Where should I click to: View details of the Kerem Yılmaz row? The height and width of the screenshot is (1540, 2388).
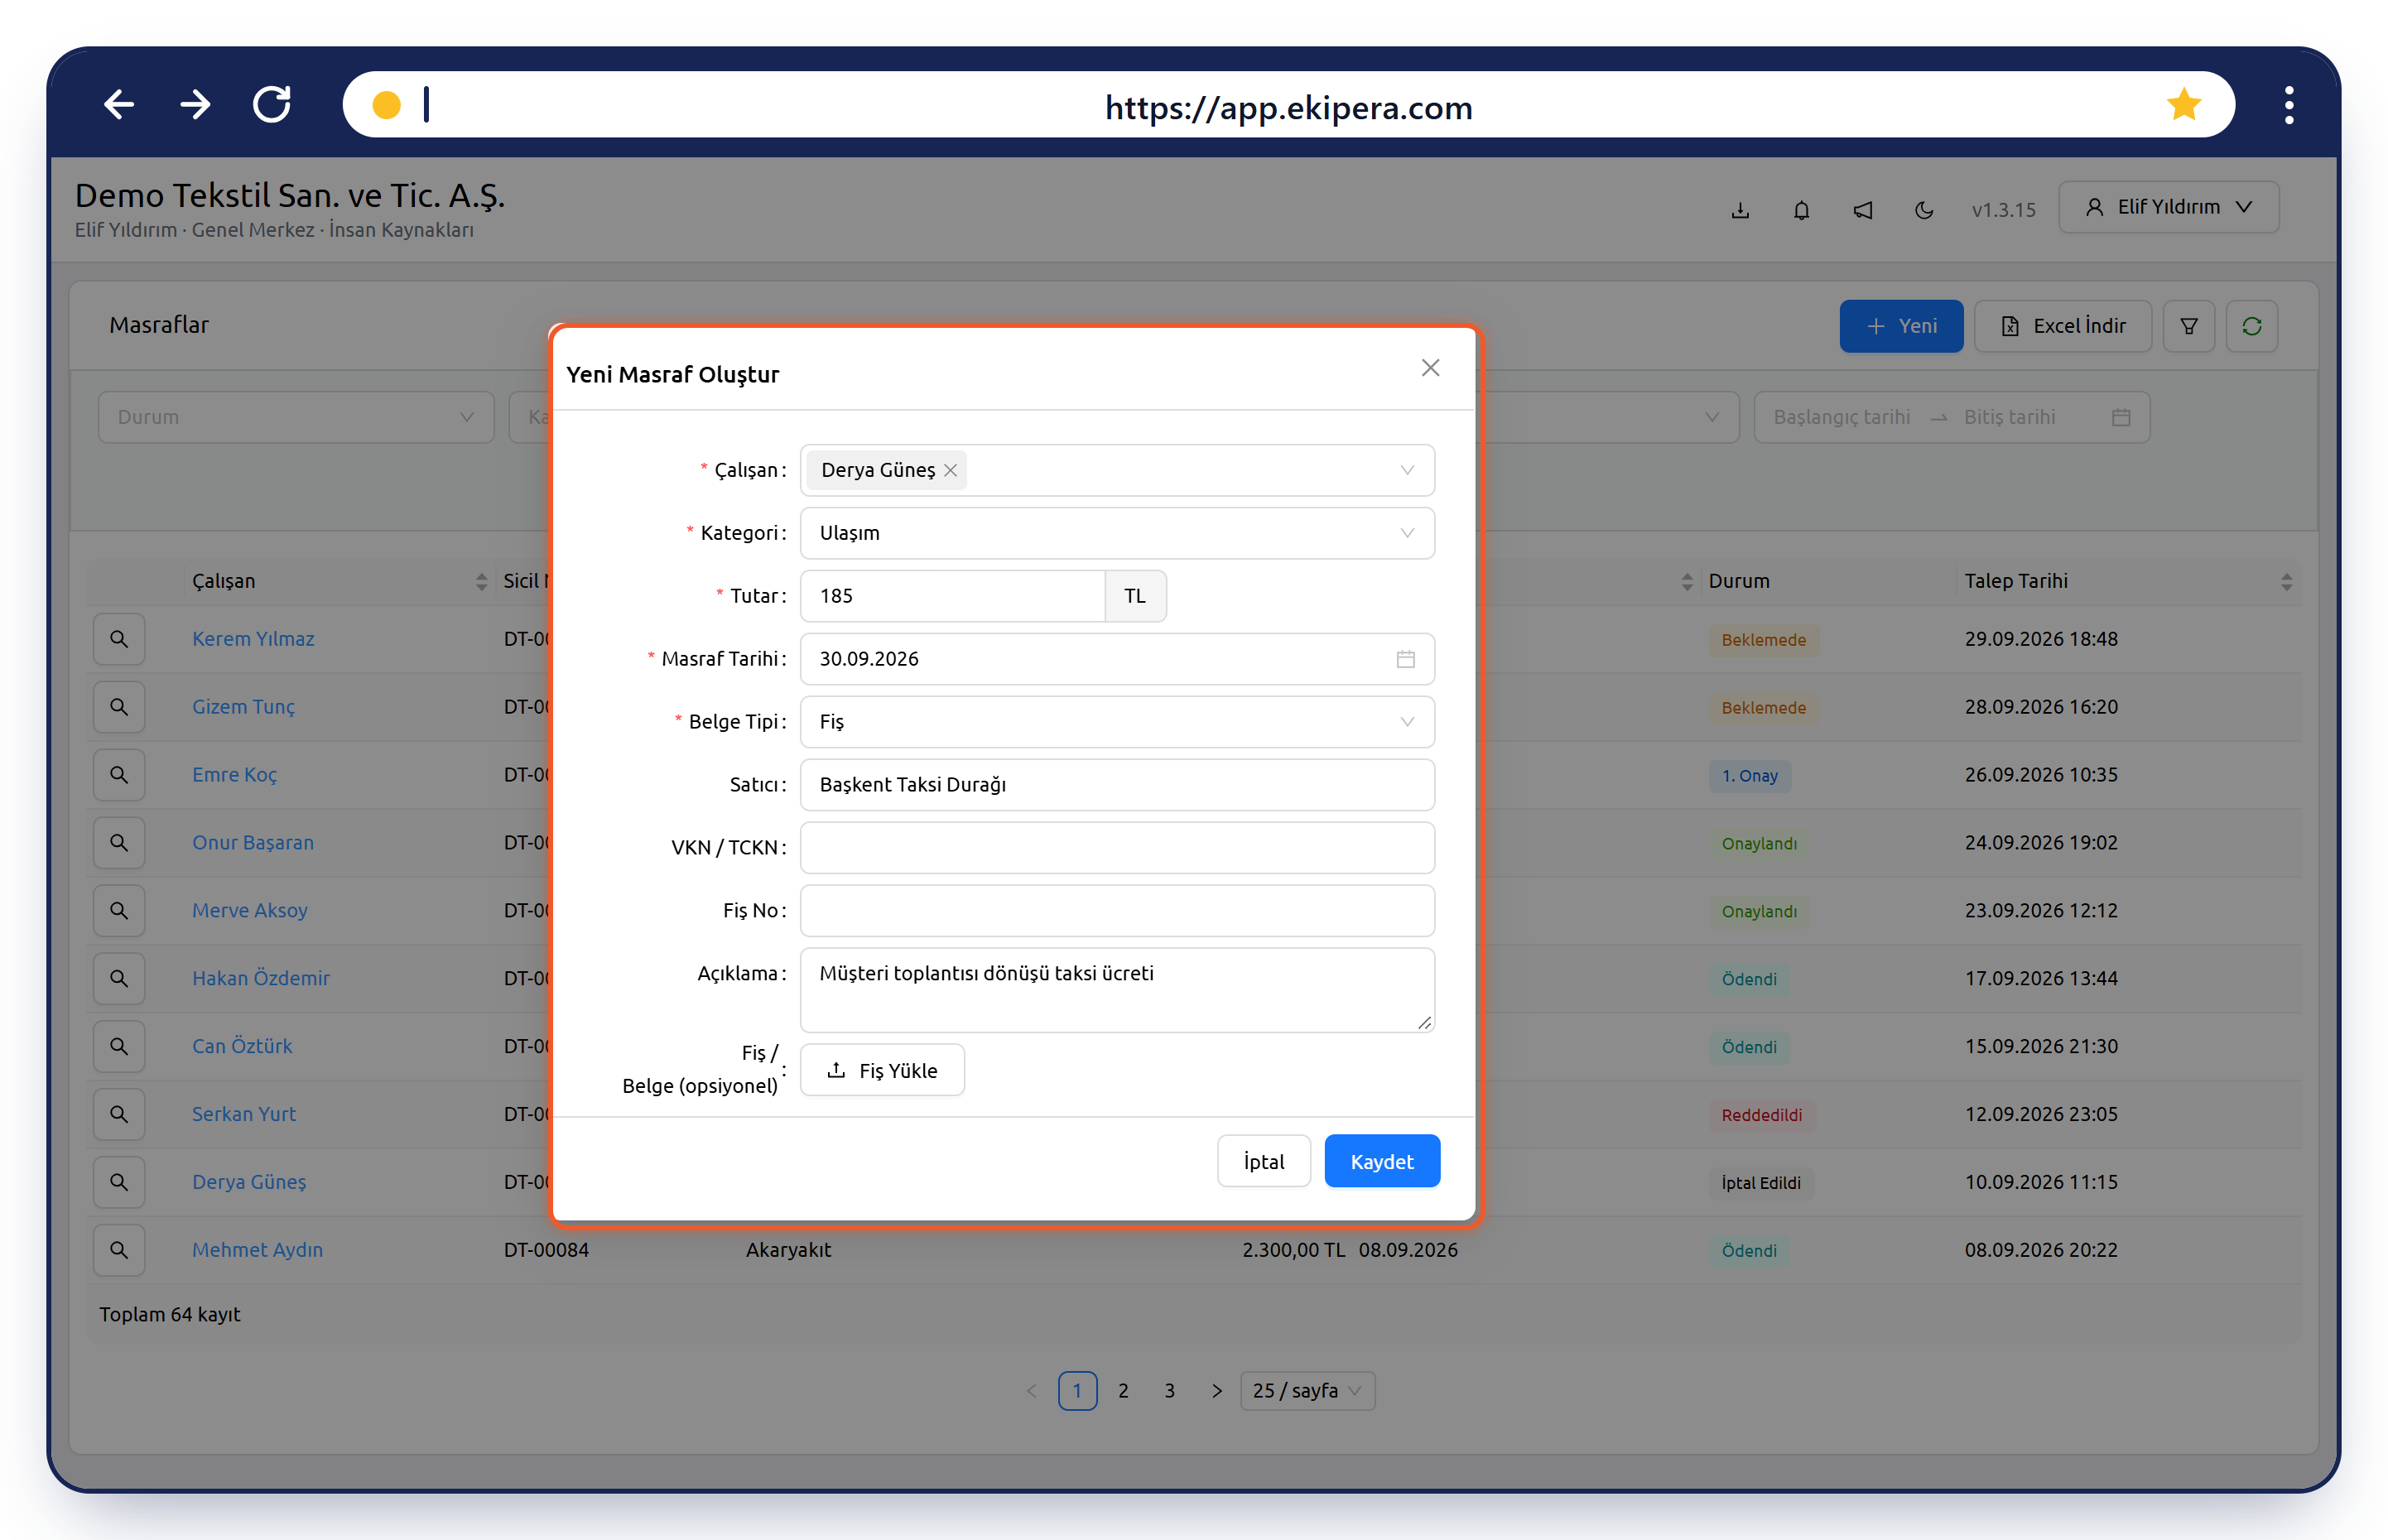119,639
